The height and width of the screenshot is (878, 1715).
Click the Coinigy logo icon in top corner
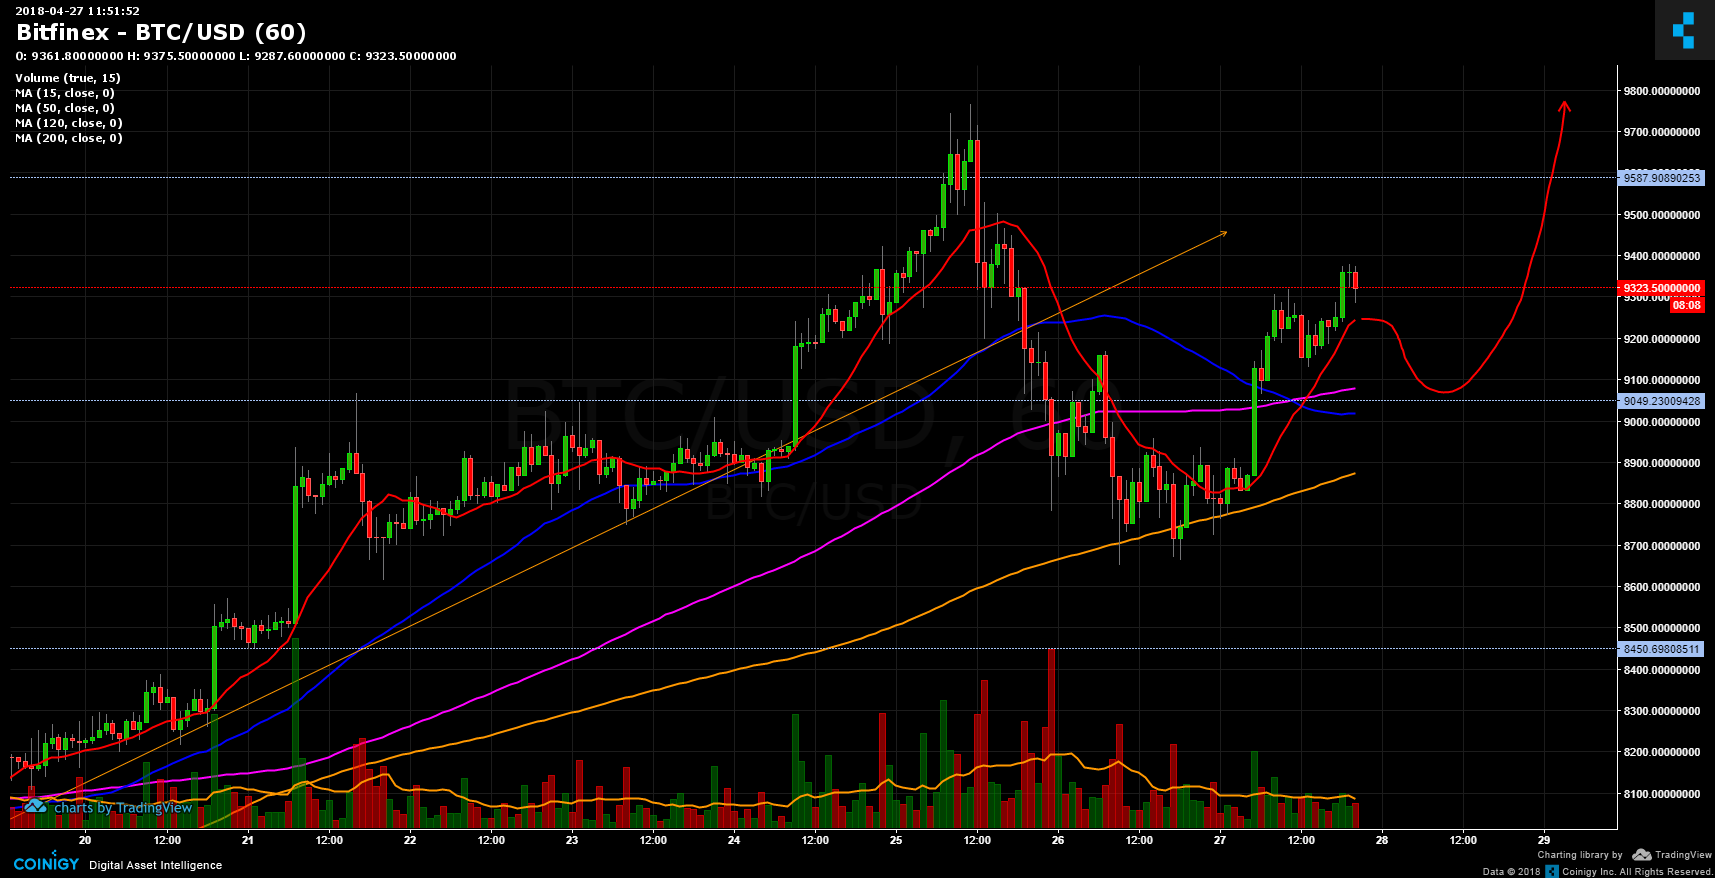pyautogui.click(x=1684, y=30)
